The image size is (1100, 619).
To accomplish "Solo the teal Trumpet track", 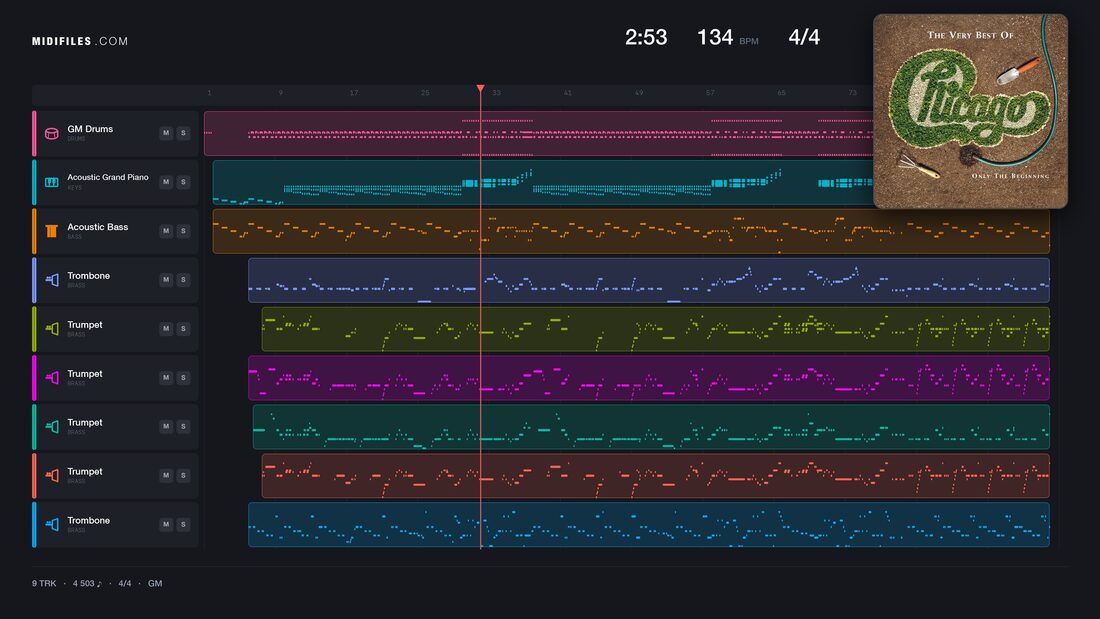I will pyautogui.click(x=183, y=427).
